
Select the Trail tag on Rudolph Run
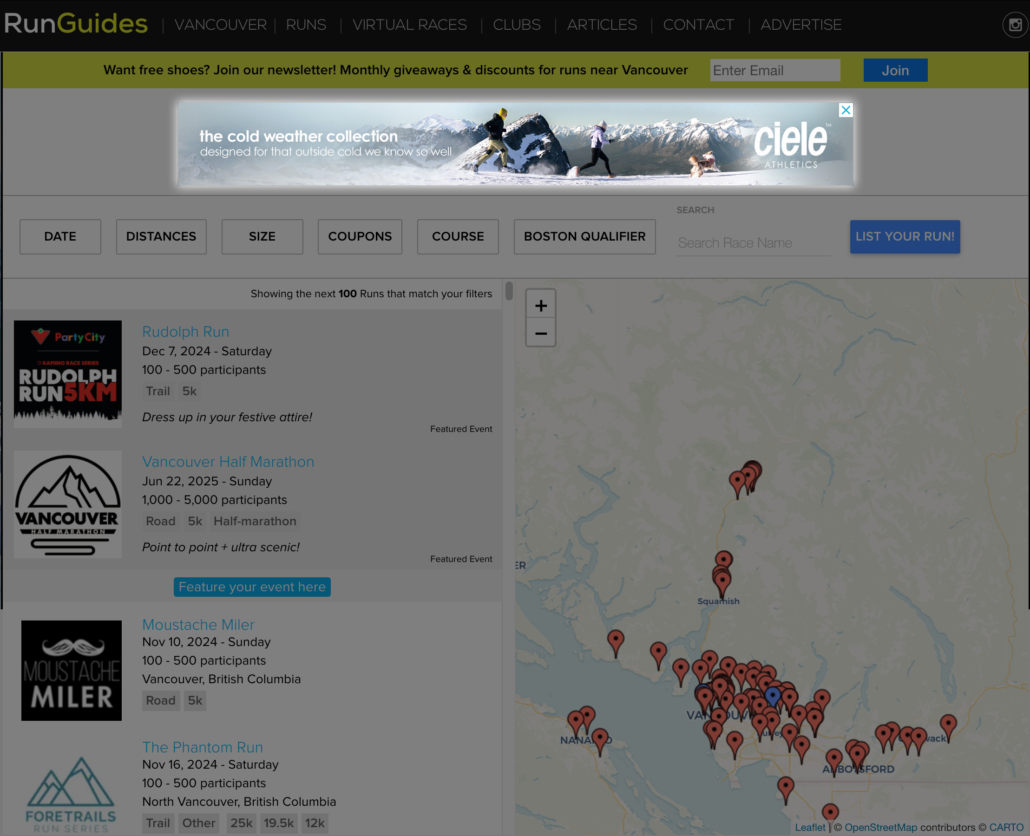(x=158, y=391)
